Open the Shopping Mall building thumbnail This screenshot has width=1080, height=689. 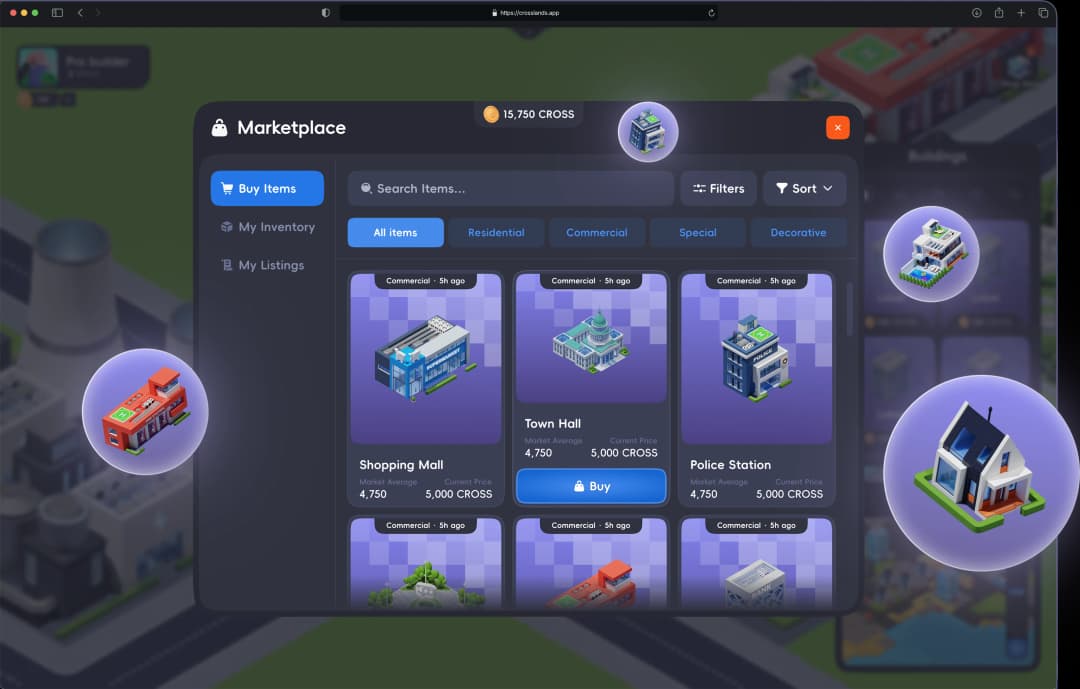click(x=426, y=359)
